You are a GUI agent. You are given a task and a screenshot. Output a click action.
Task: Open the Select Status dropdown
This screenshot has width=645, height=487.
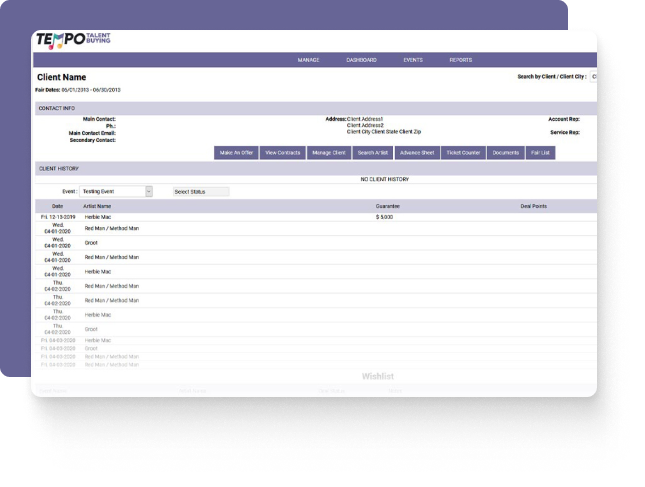click(x=201, y=192)
